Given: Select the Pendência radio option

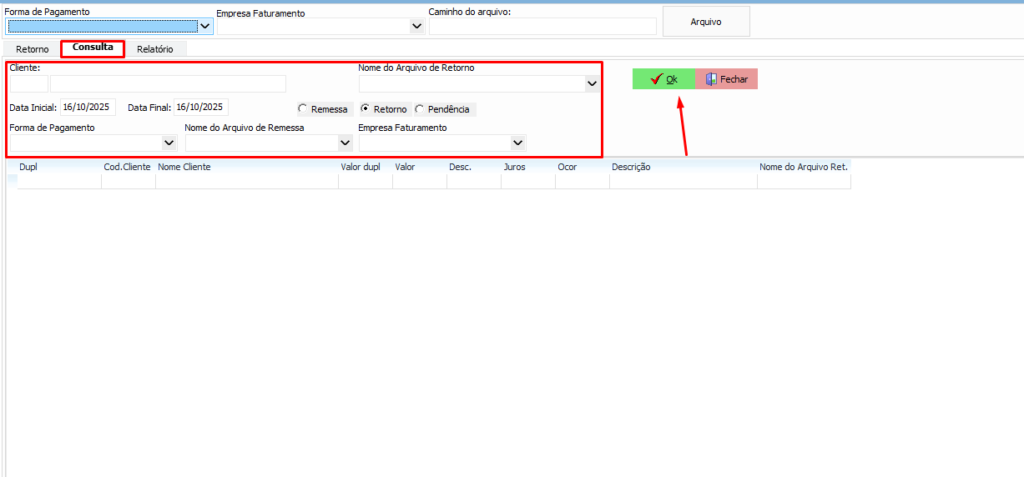Looking at the screenshot, I should (420, 109).
